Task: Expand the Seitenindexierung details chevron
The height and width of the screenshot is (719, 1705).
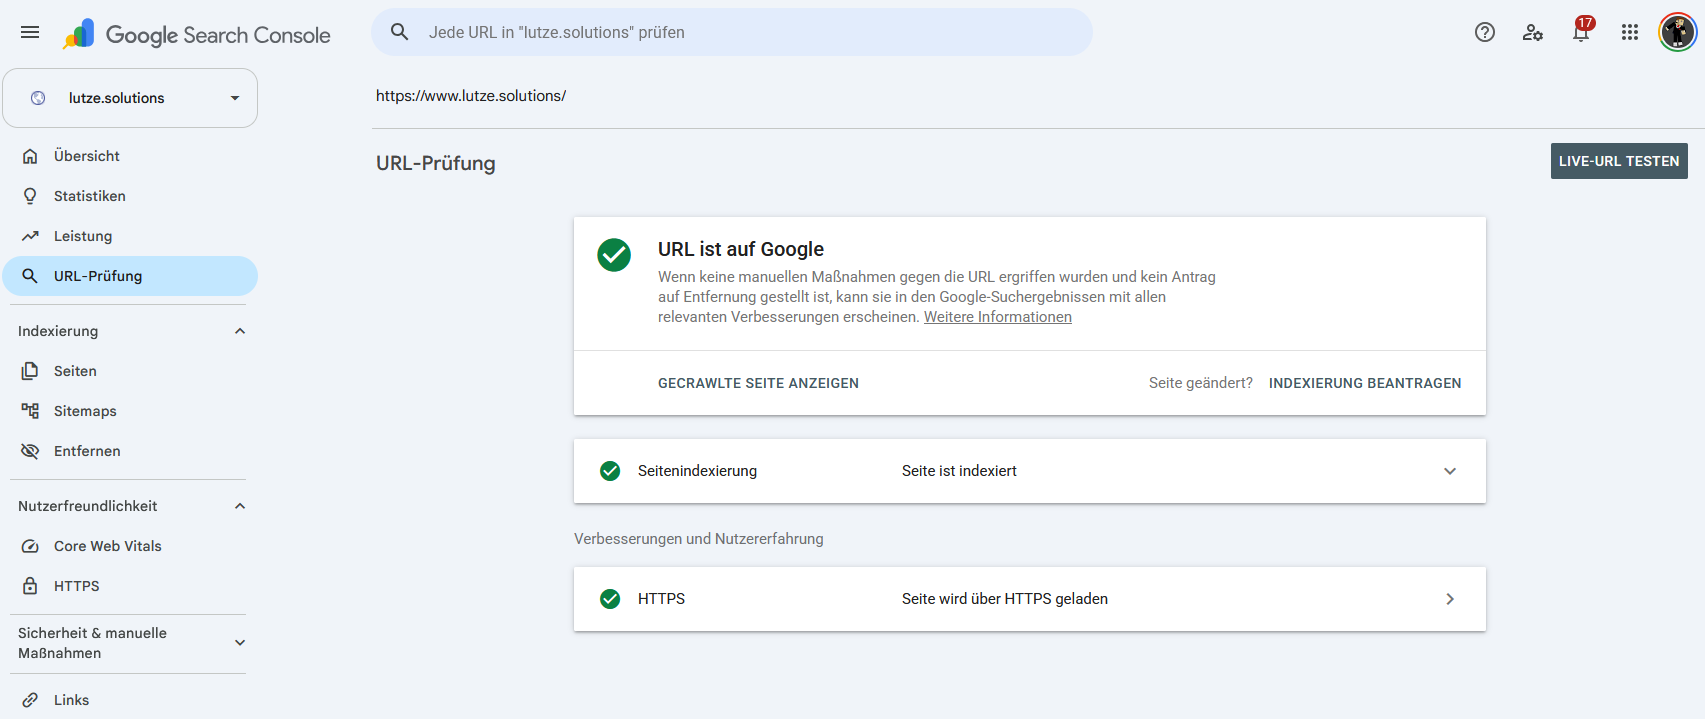Action: pos(1450,471)
